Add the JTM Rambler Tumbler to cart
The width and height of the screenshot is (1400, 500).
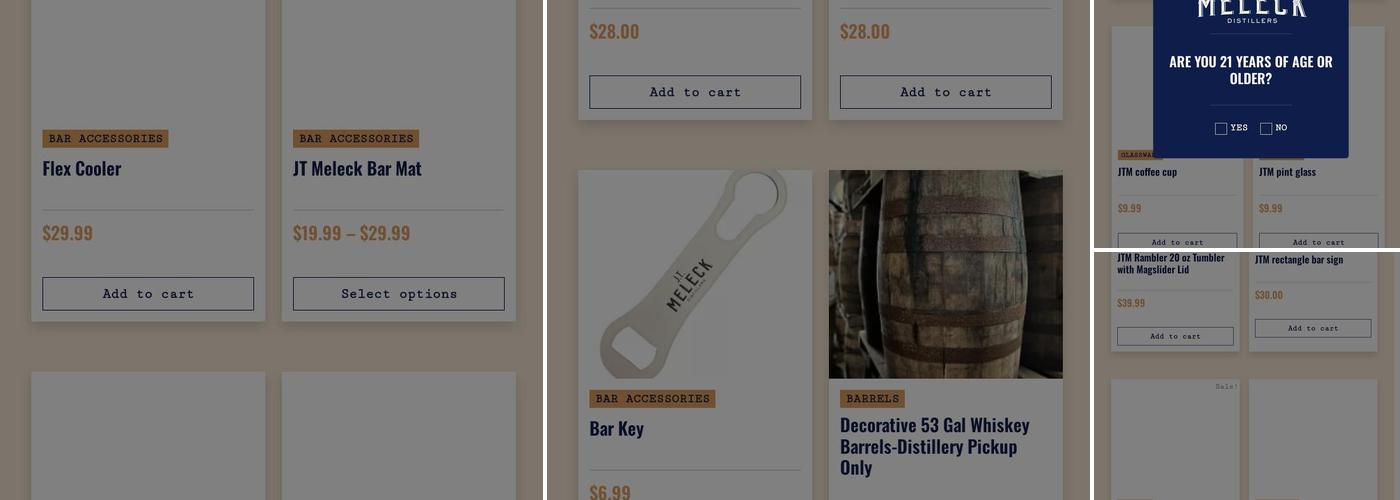pyautogui.click(x=1175, y=336)
